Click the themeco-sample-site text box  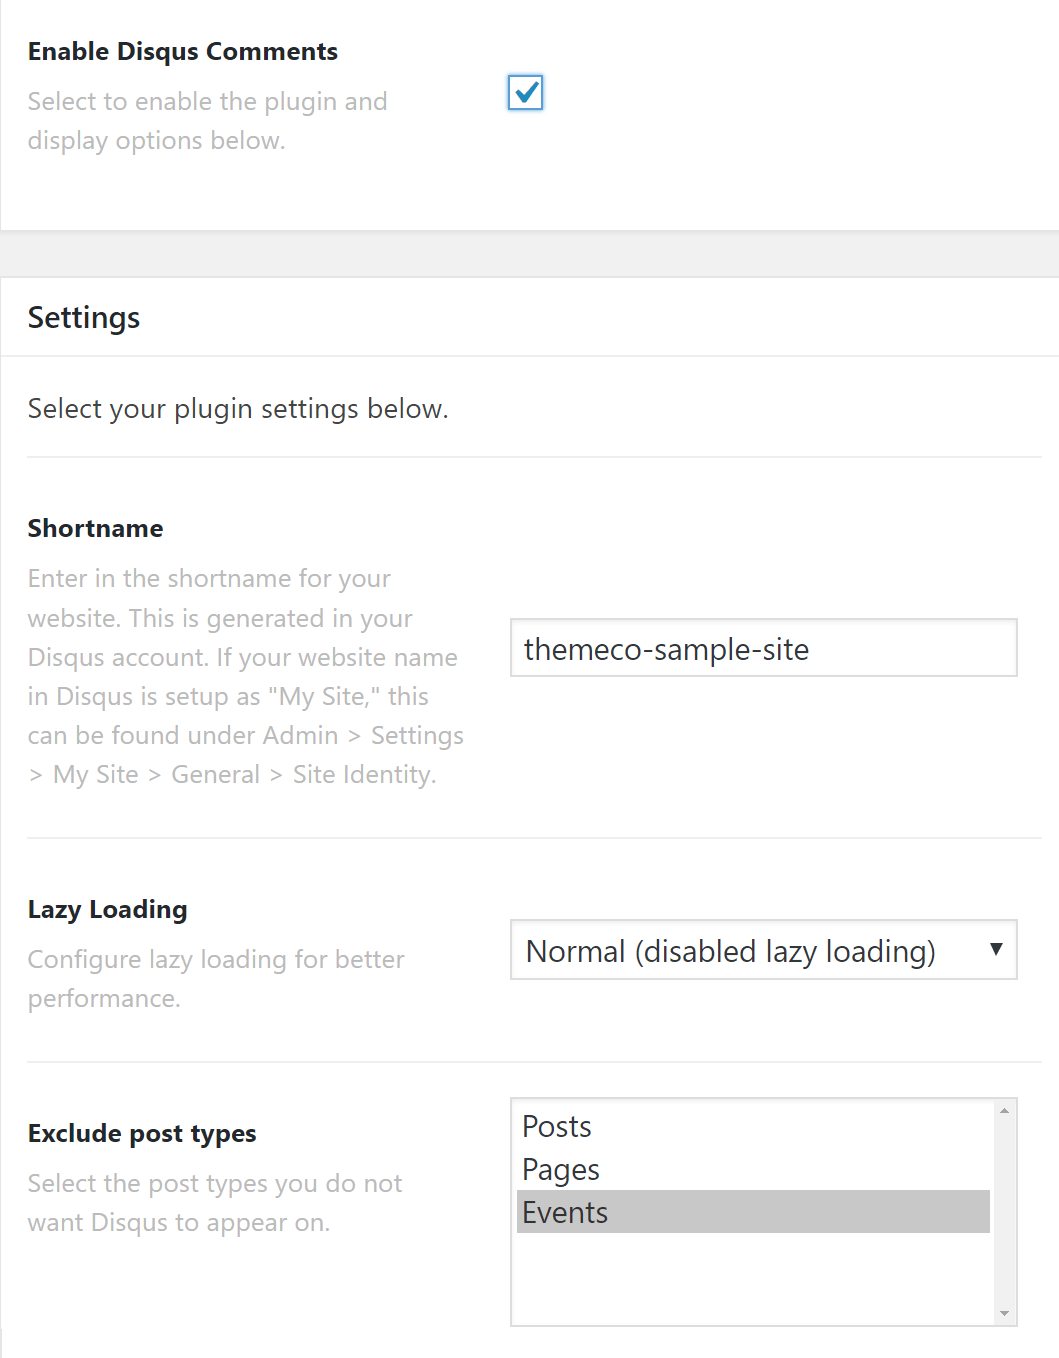763,648
